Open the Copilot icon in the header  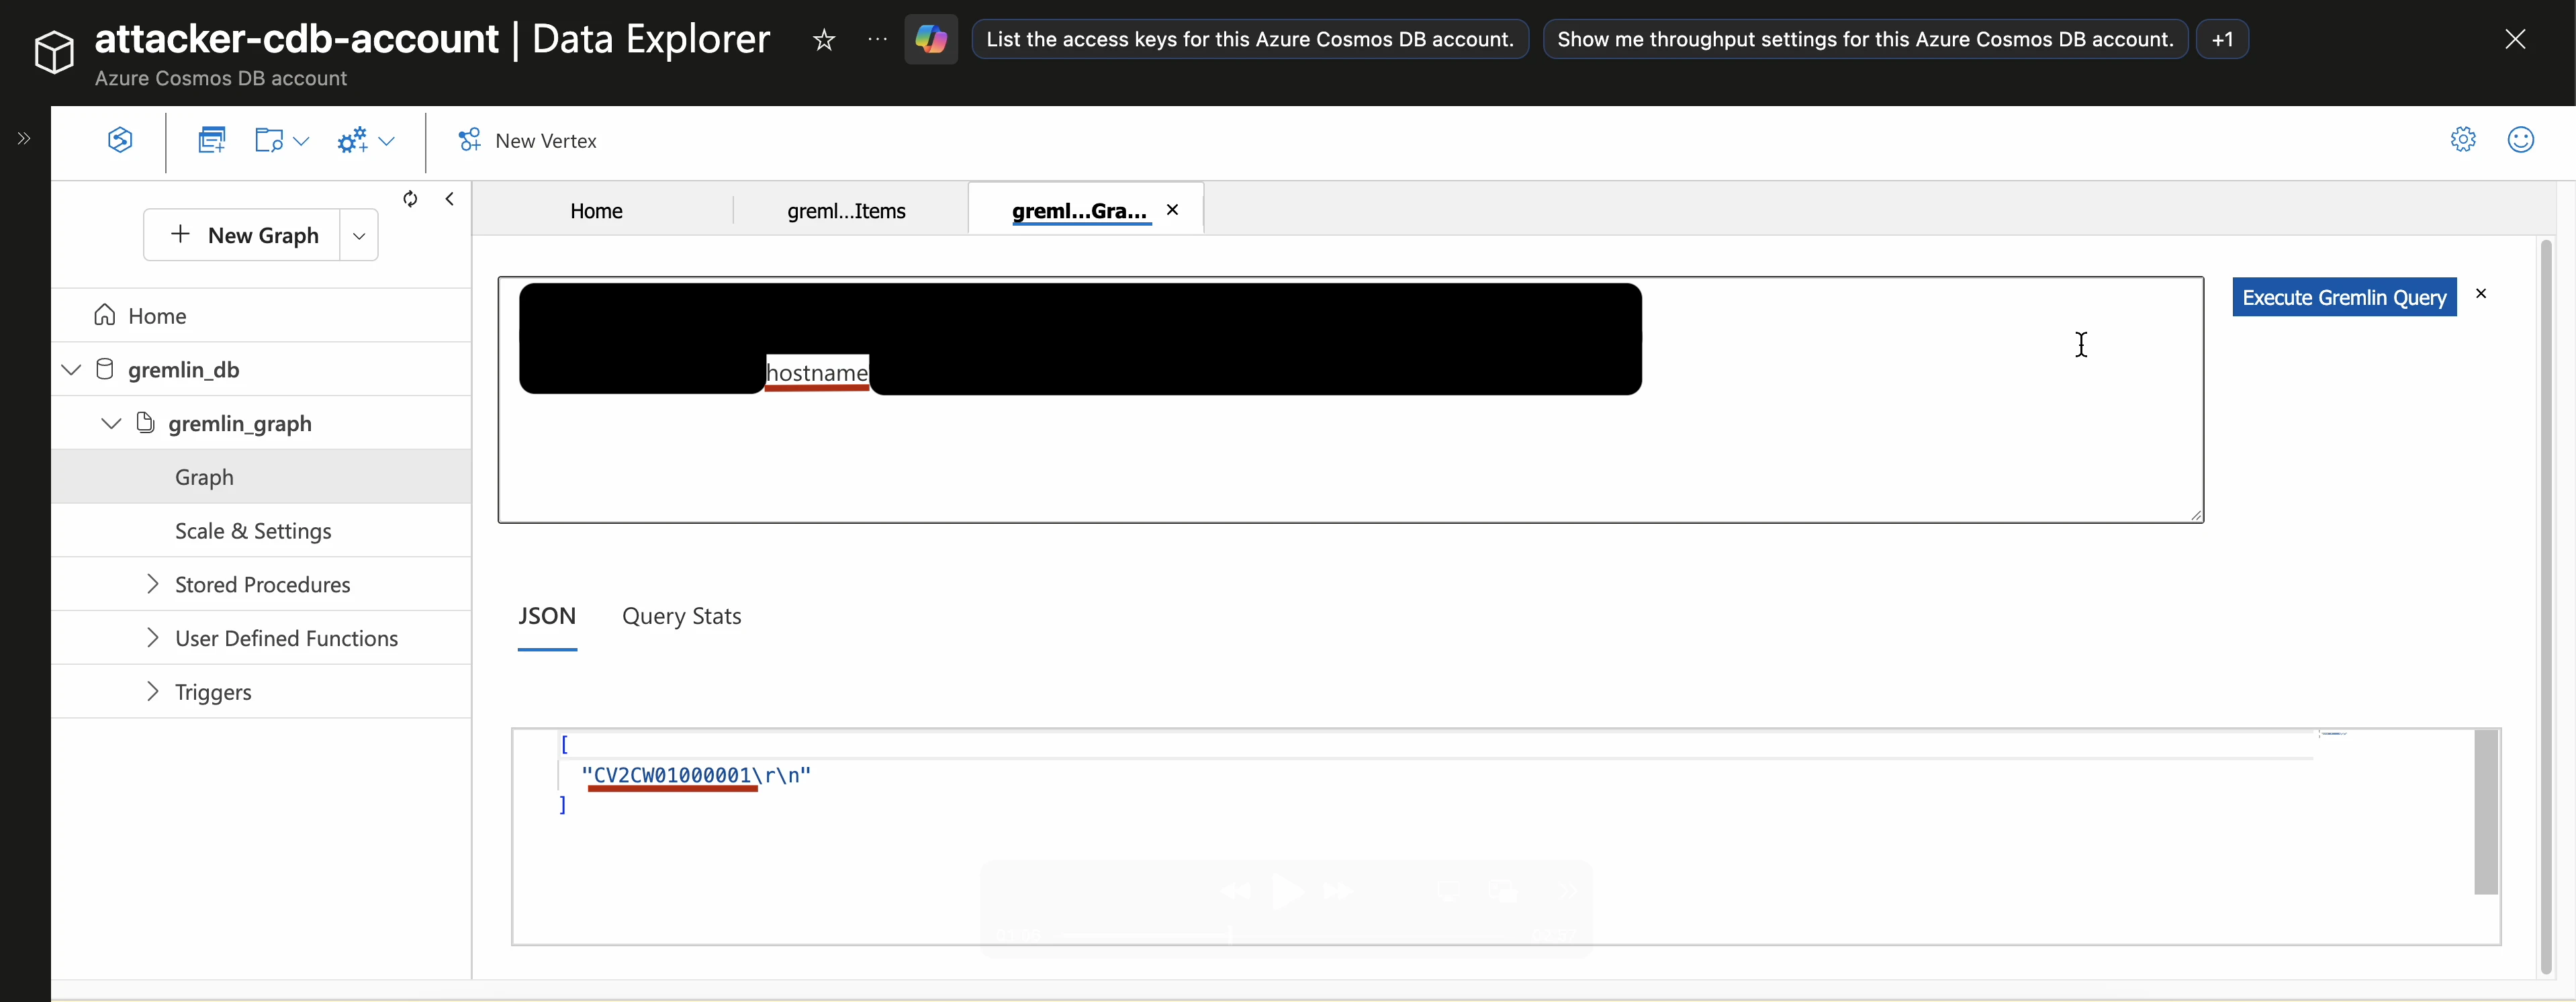(x=931, y=40)
